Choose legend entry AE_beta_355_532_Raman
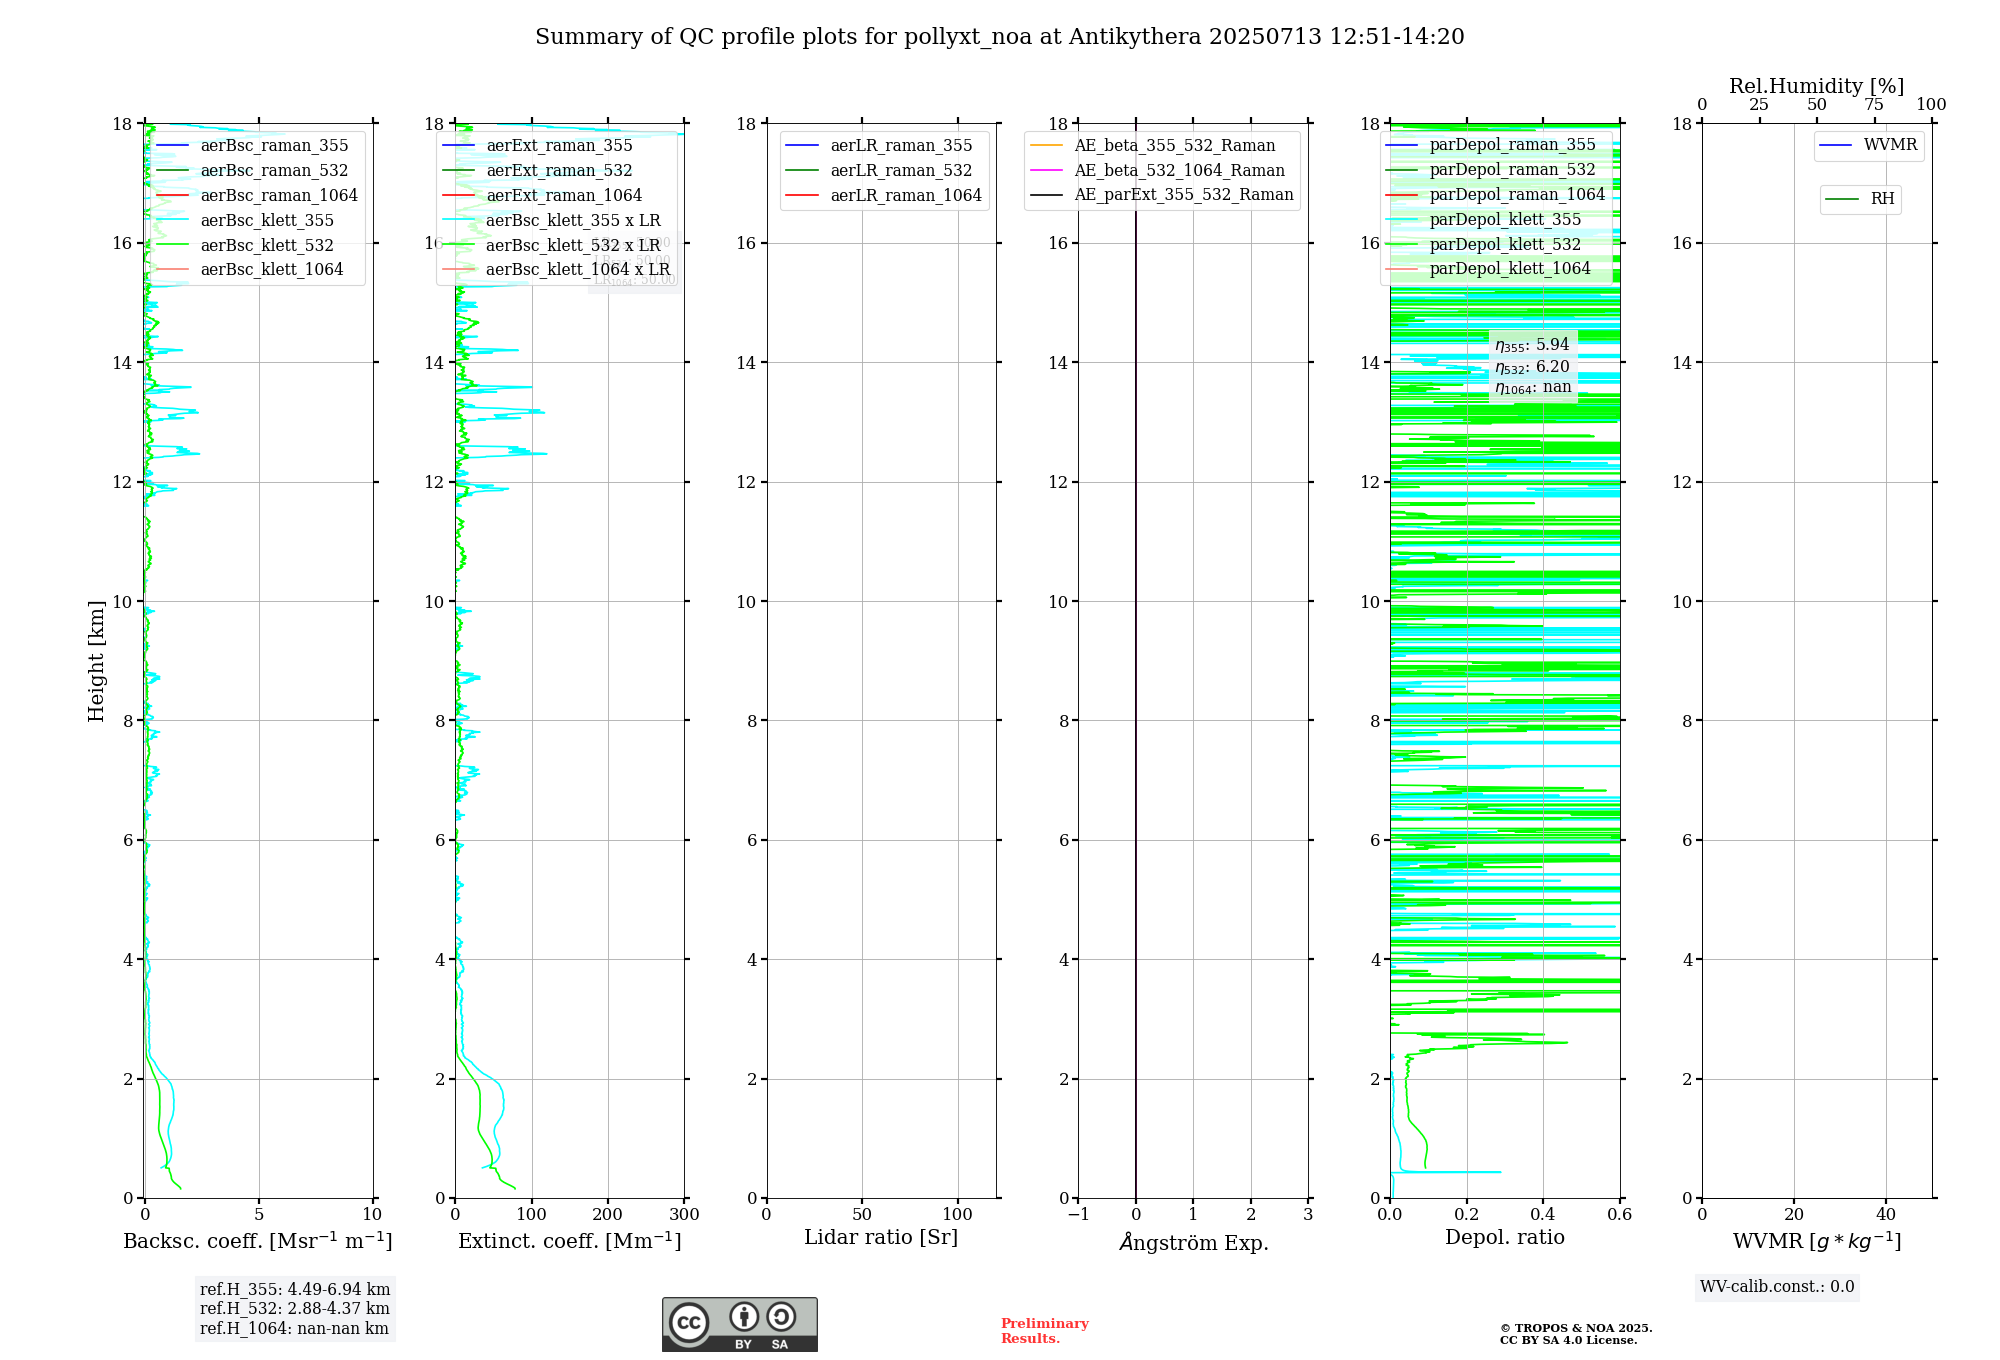Image resolution: width=2000 pixels, height=1360 pixels. (x=1153, y=146)
